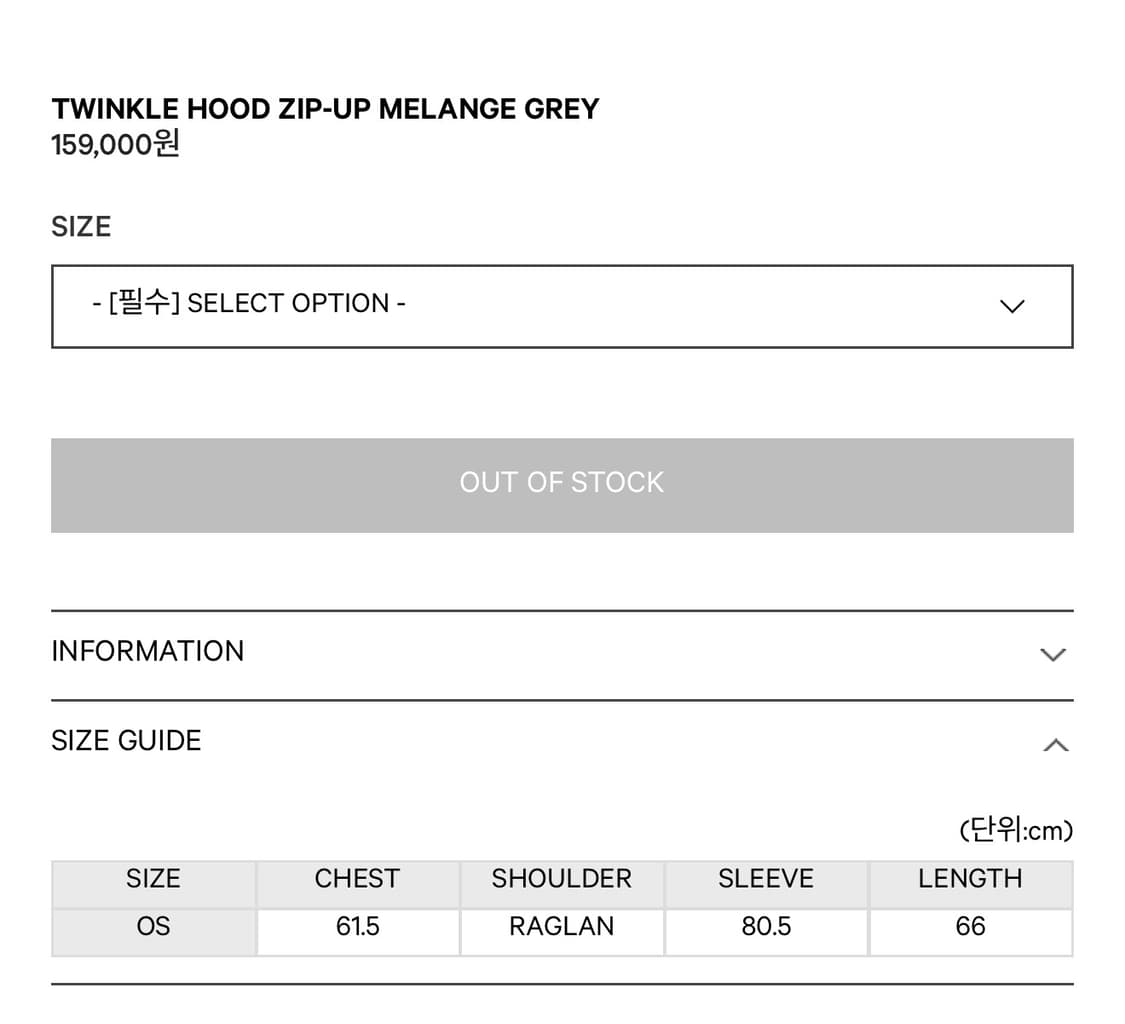Collapse the SIZE GUIDE section

click(127, 741)
